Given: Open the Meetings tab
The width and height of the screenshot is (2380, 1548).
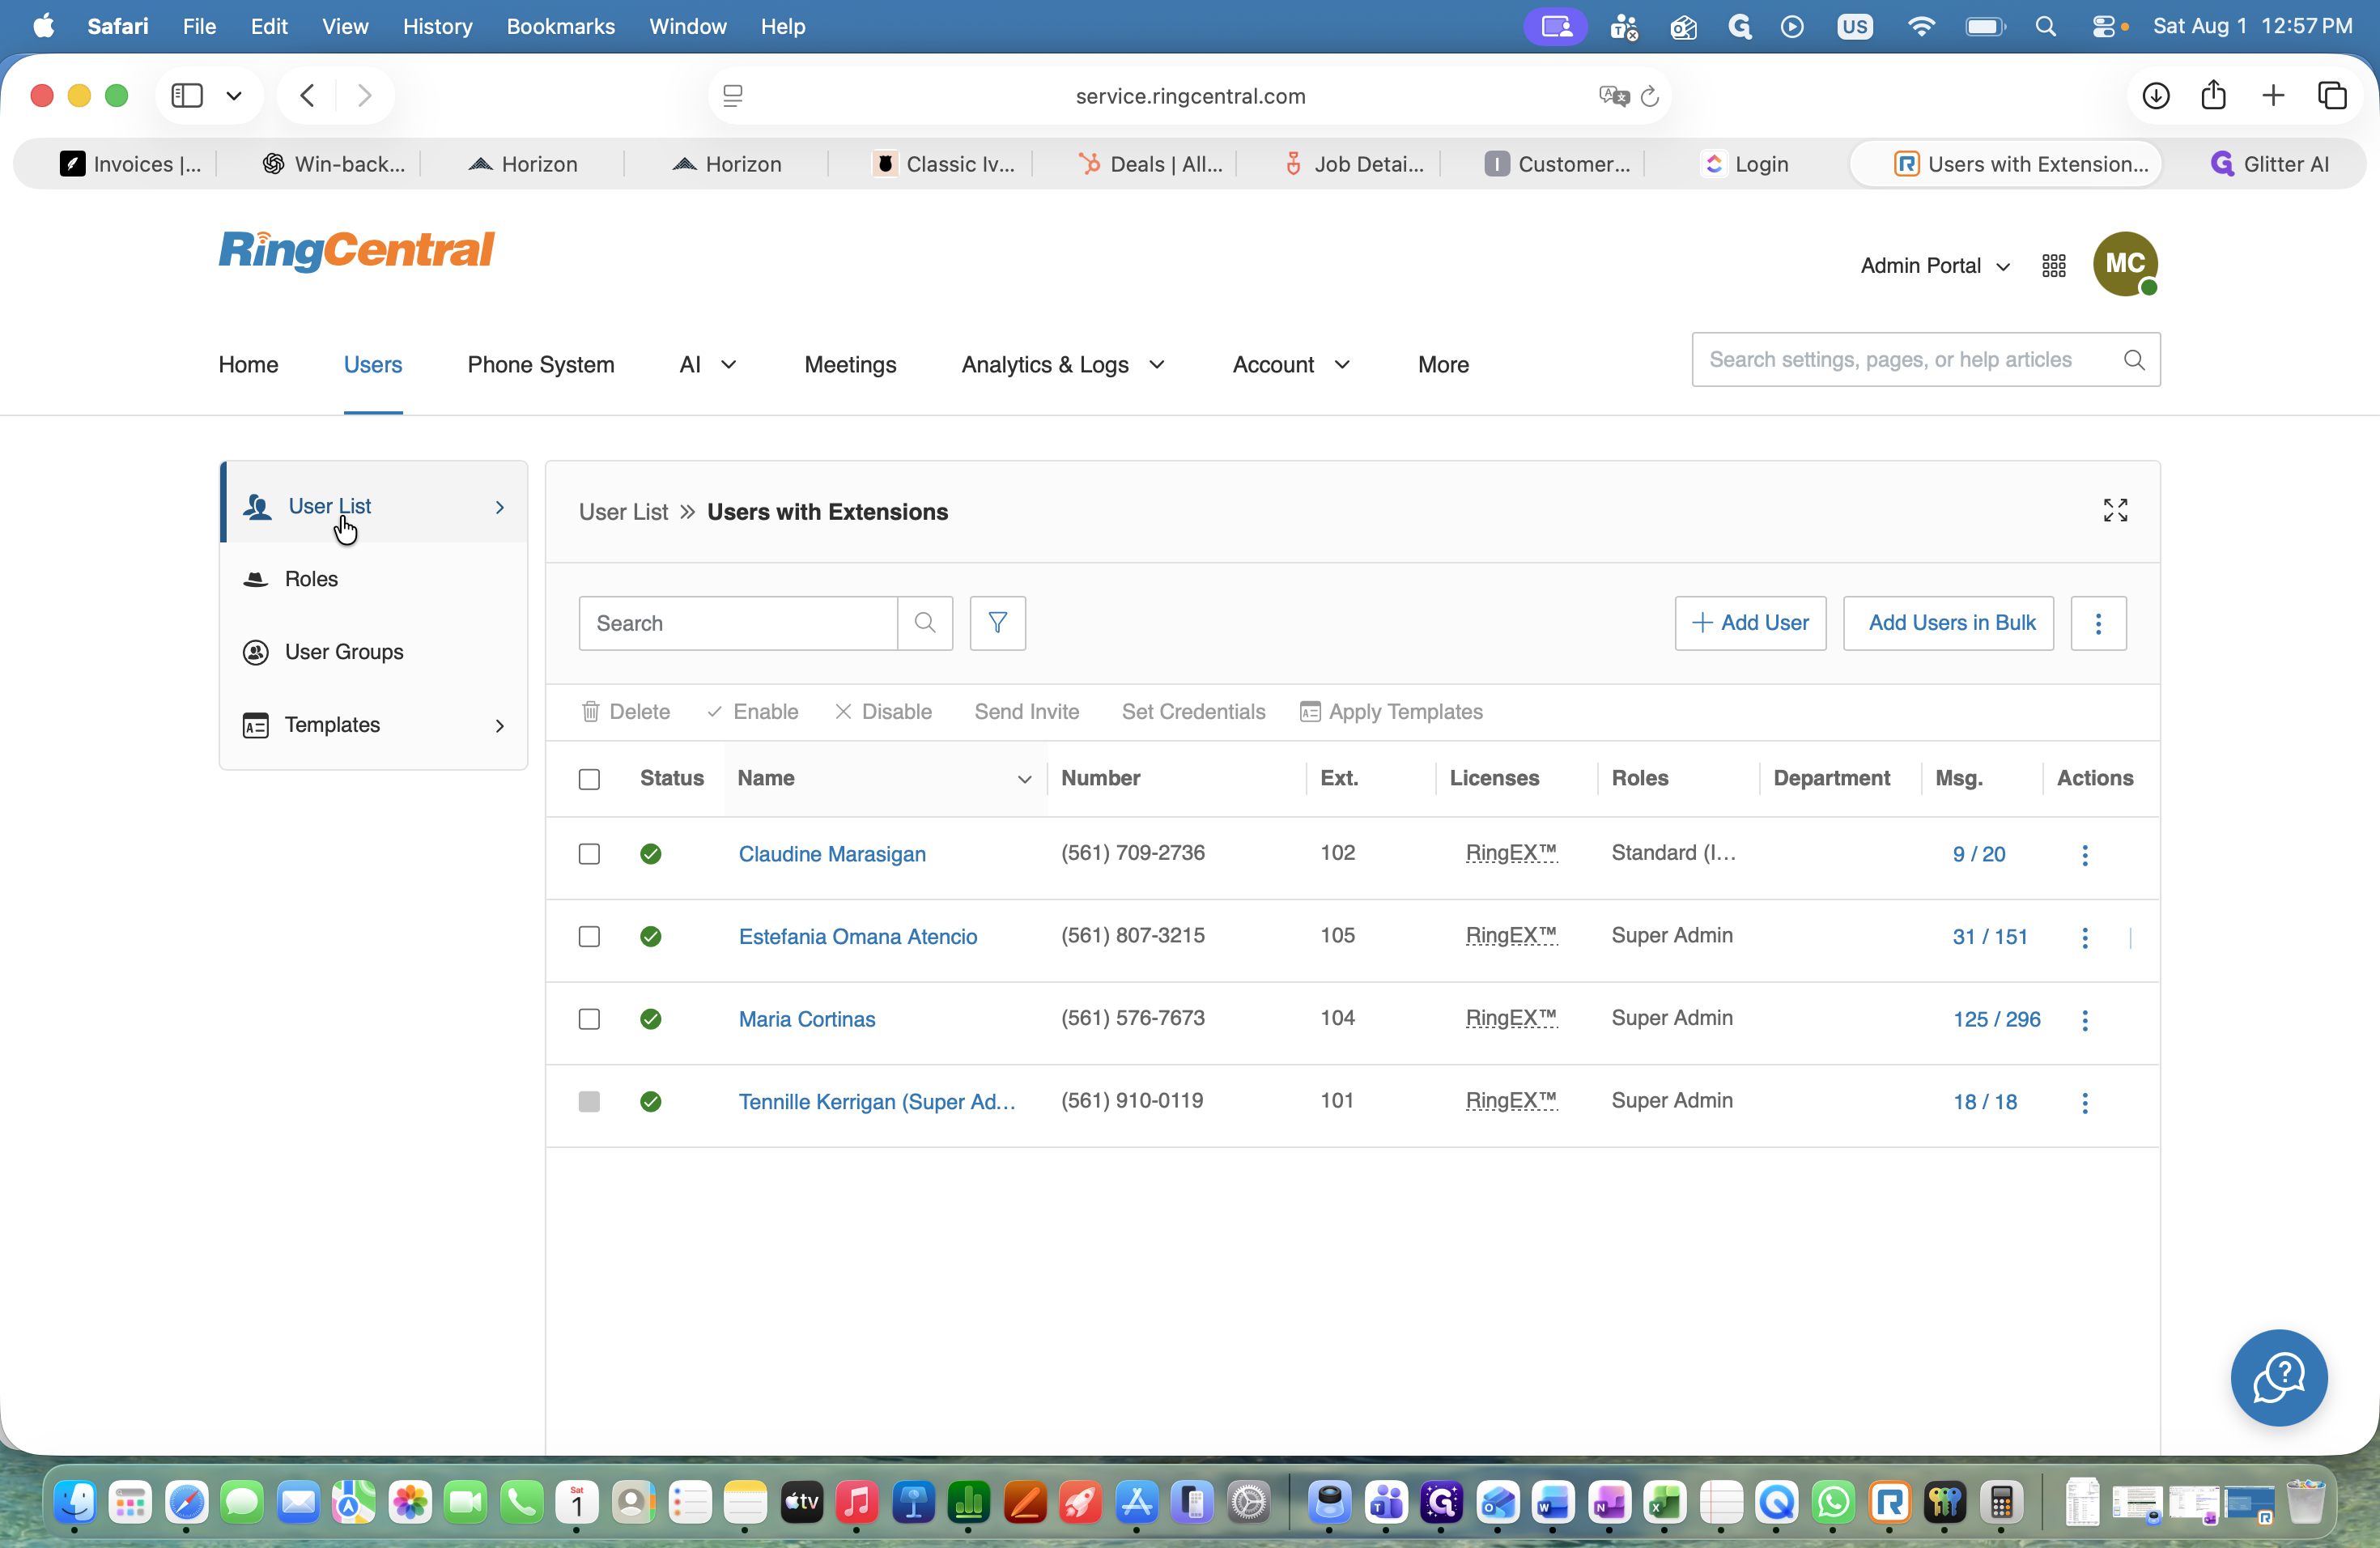Looking at the screenshot, I should tap(850, 365).
